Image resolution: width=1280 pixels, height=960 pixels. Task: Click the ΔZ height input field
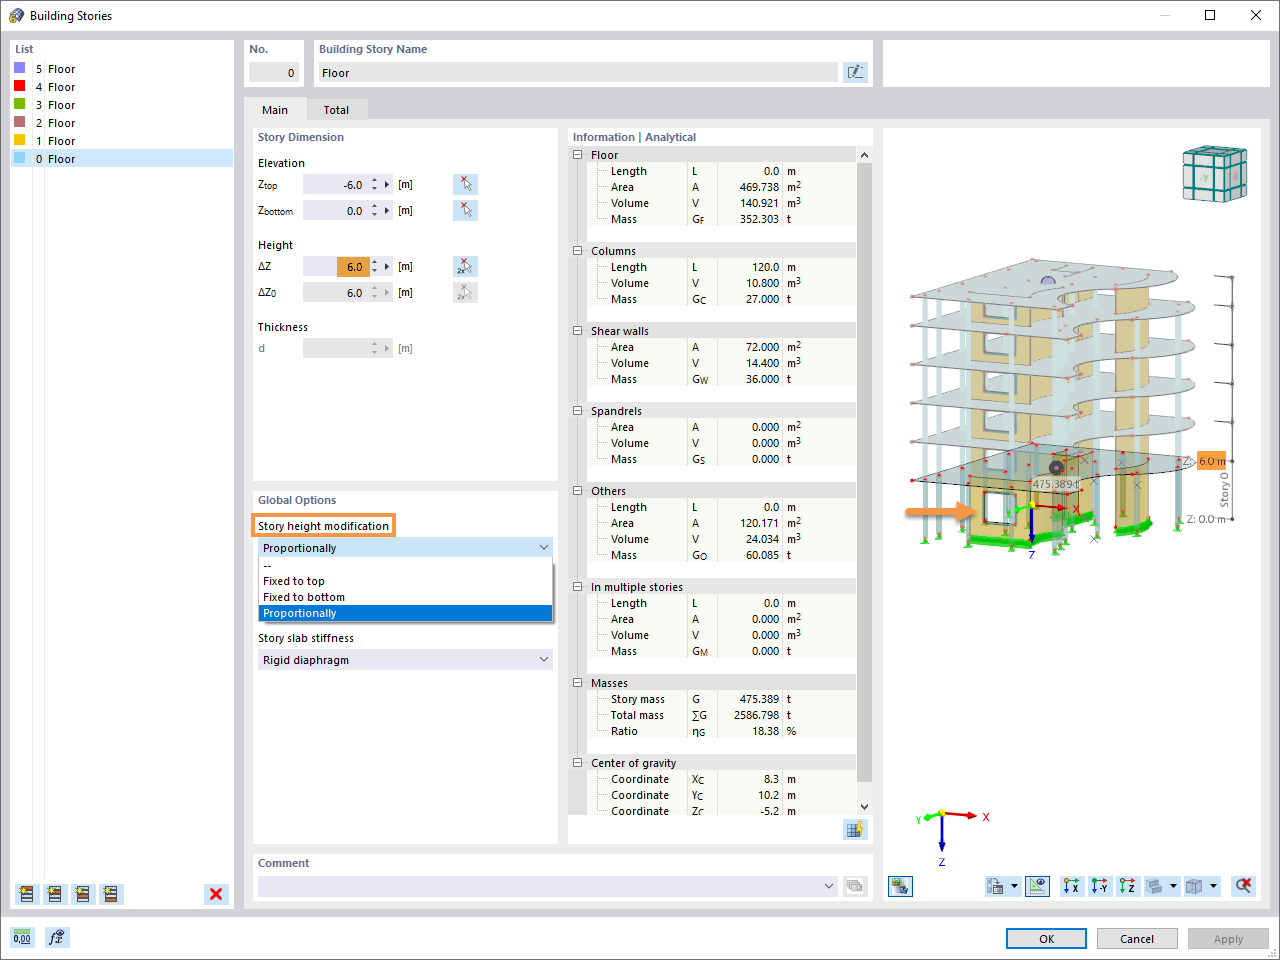tap(336, 267)
